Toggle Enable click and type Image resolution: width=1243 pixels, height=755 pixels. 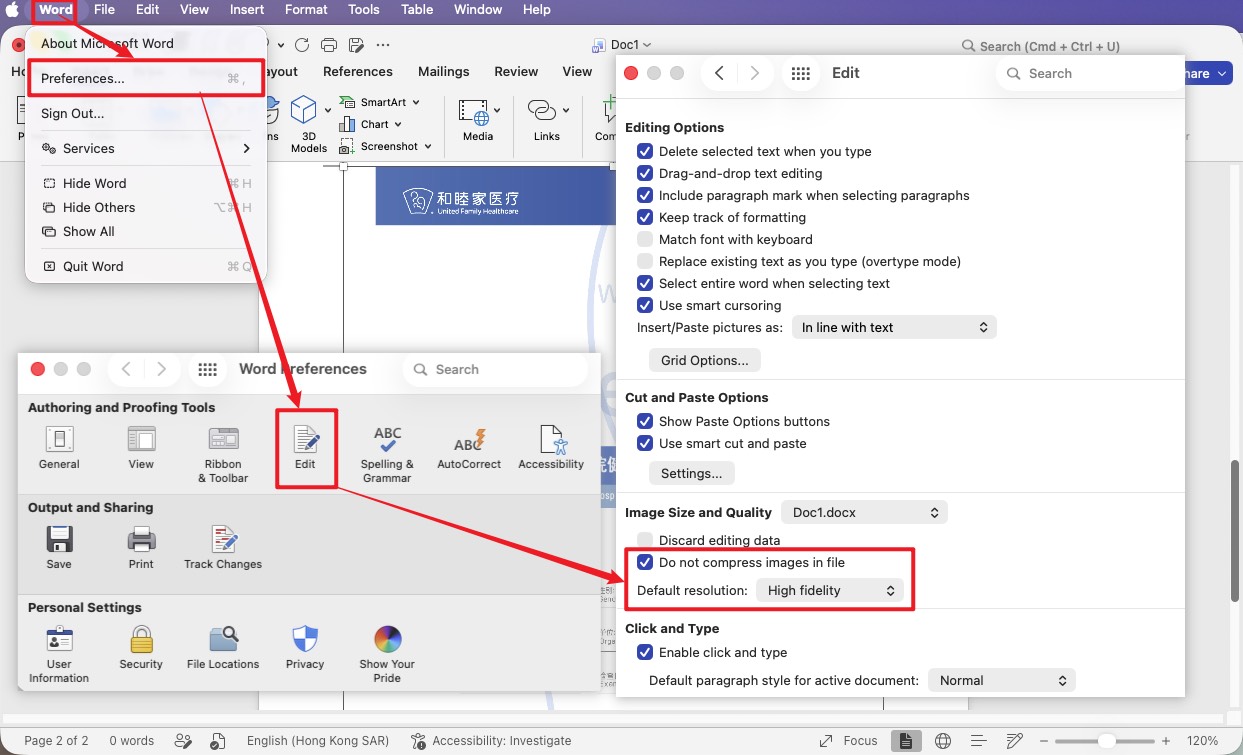pos(645,653)
